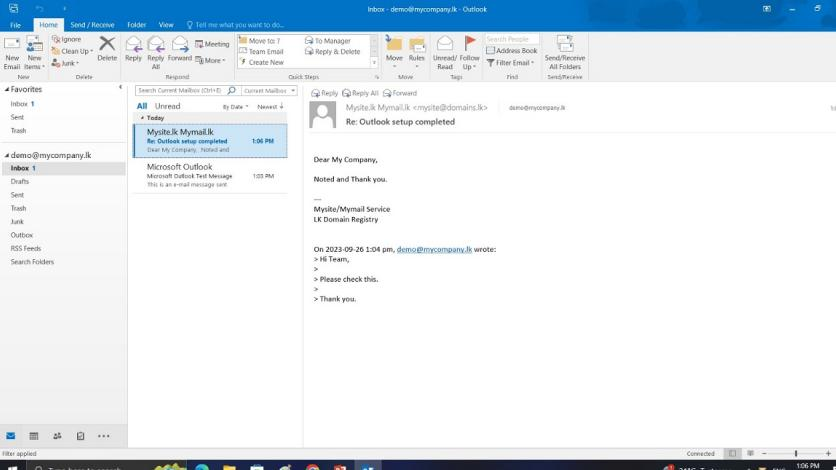This screenshot has height=470, width=836.
Task: Select the To Manager quick step
Action: [328, 40]
